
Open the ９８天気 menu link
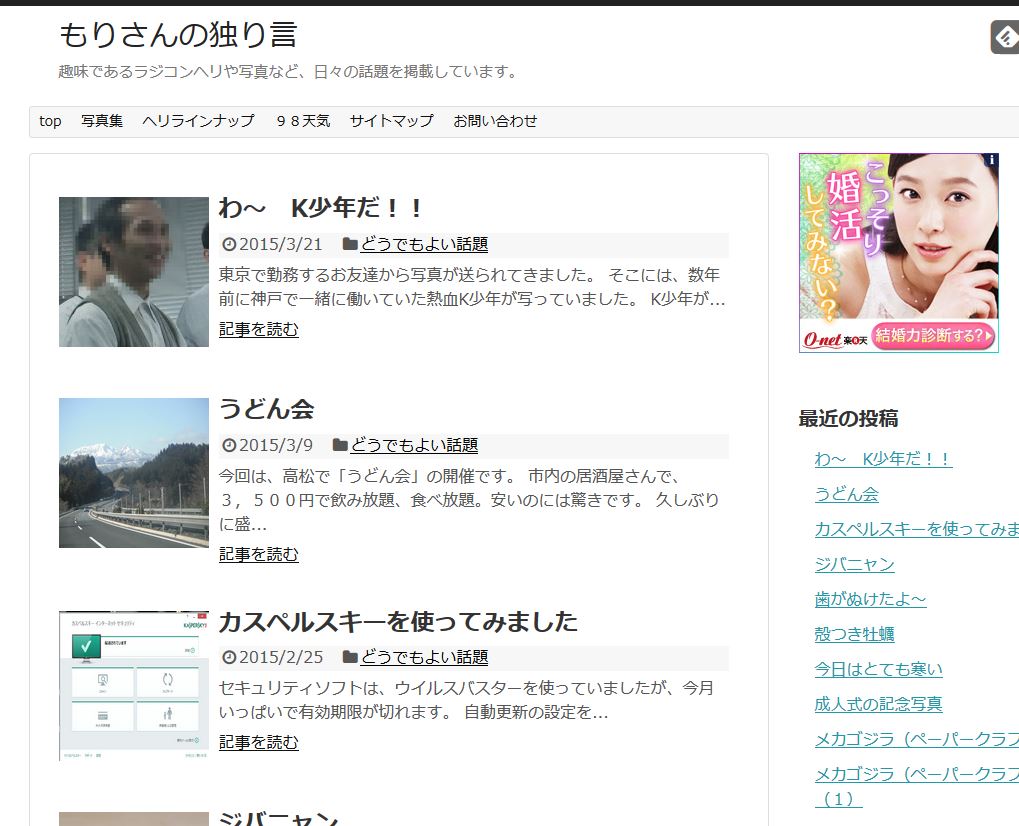pos(302,121)
